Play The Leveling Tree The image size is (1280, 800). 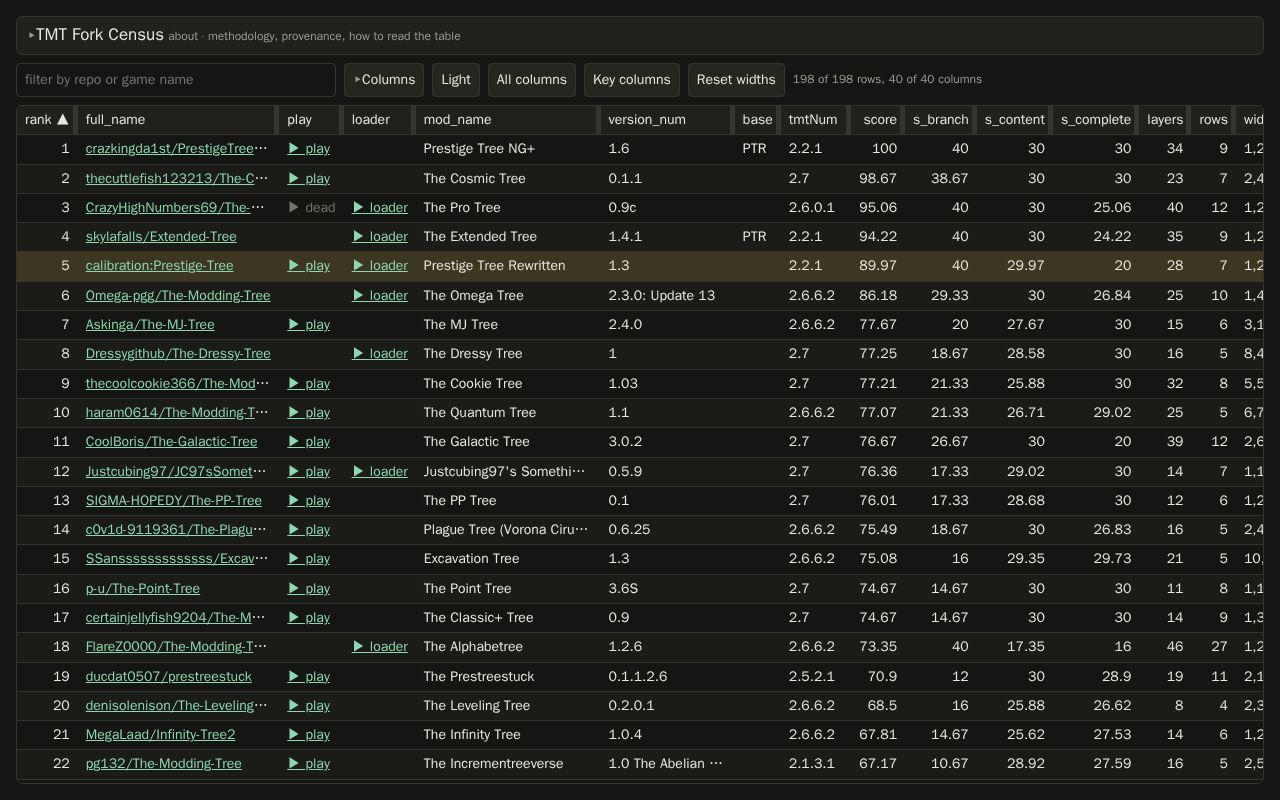[309, 705]
